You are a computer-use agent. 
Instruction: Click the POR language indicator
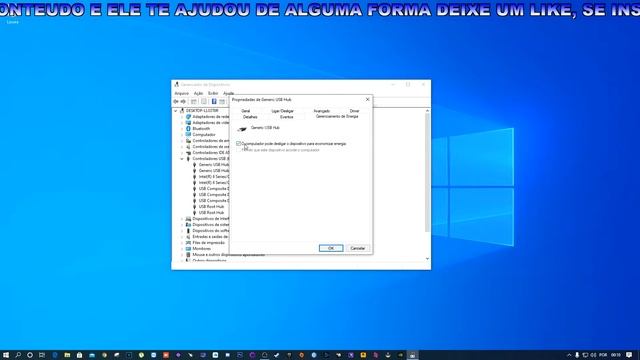pyautogui.click(x=603, y=355)
